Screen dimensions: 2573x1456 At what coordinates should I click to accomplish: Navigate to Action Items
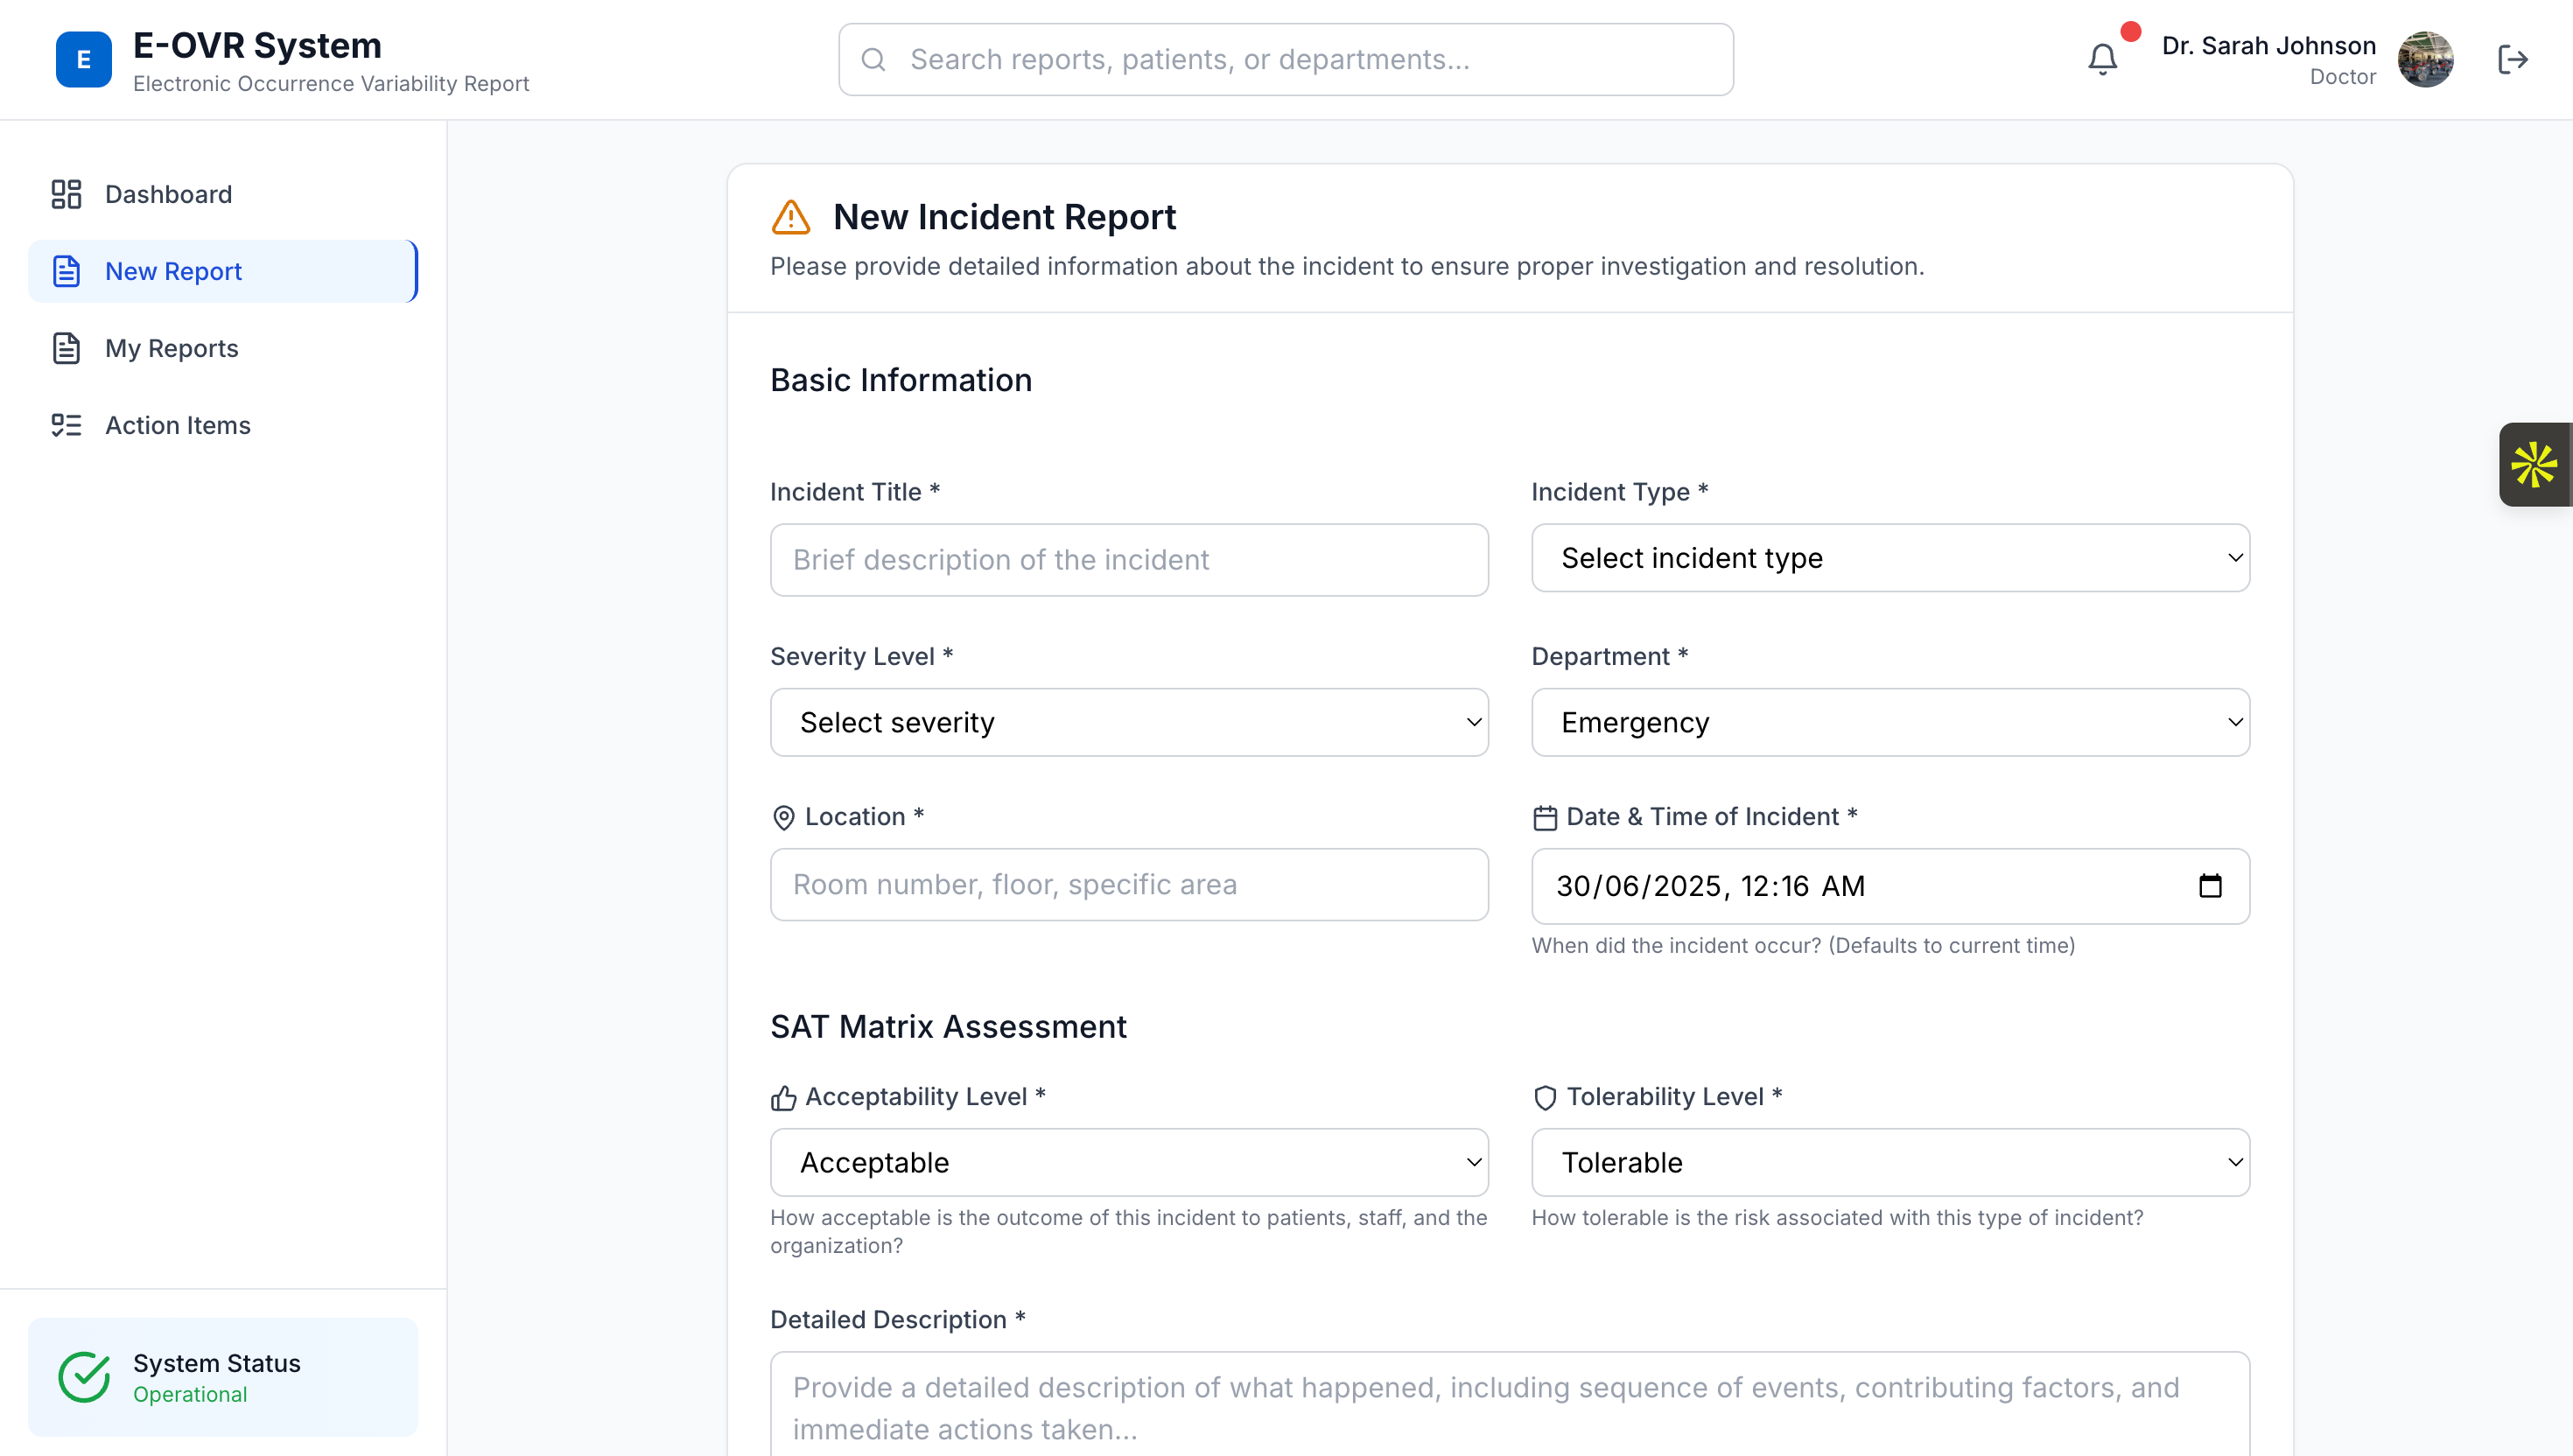[x=177, y=425]
